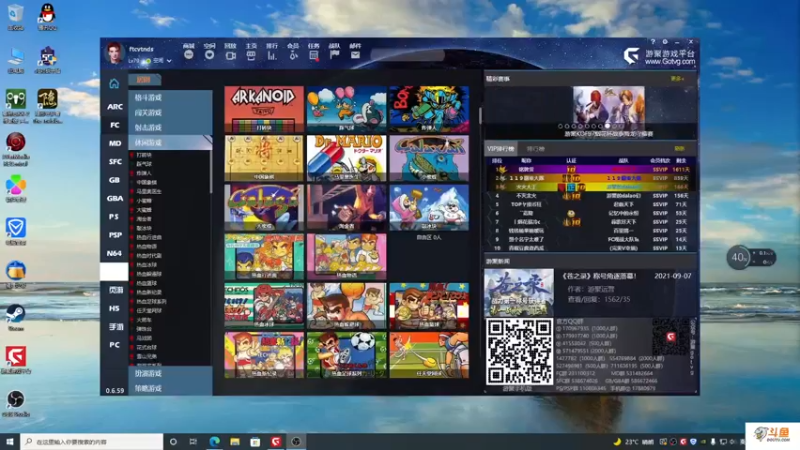The width and height of the screenshot is (800, 450).
Task: Open the KOF banner in events panel
Action: 609,108
